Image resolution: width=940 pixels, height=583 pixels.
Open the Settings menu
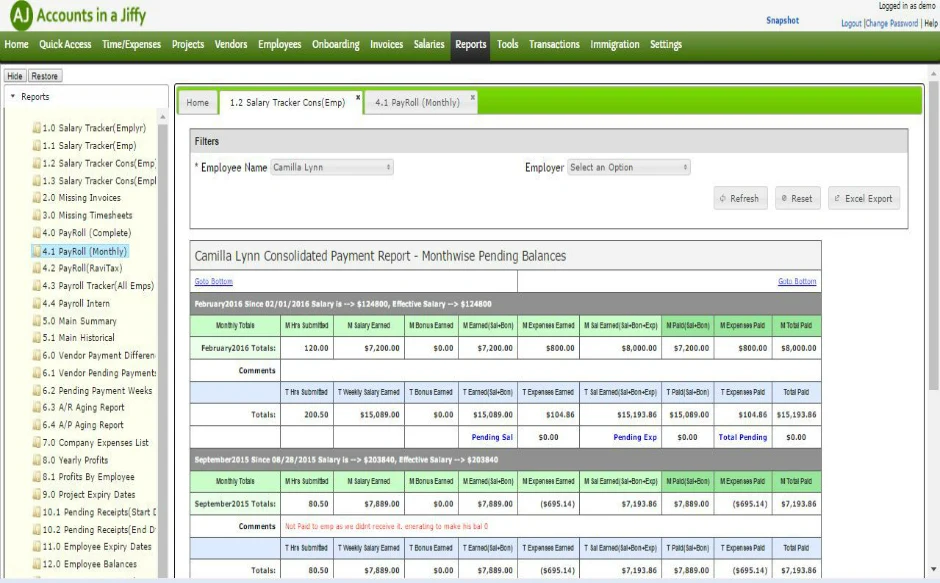click(666, 44)
